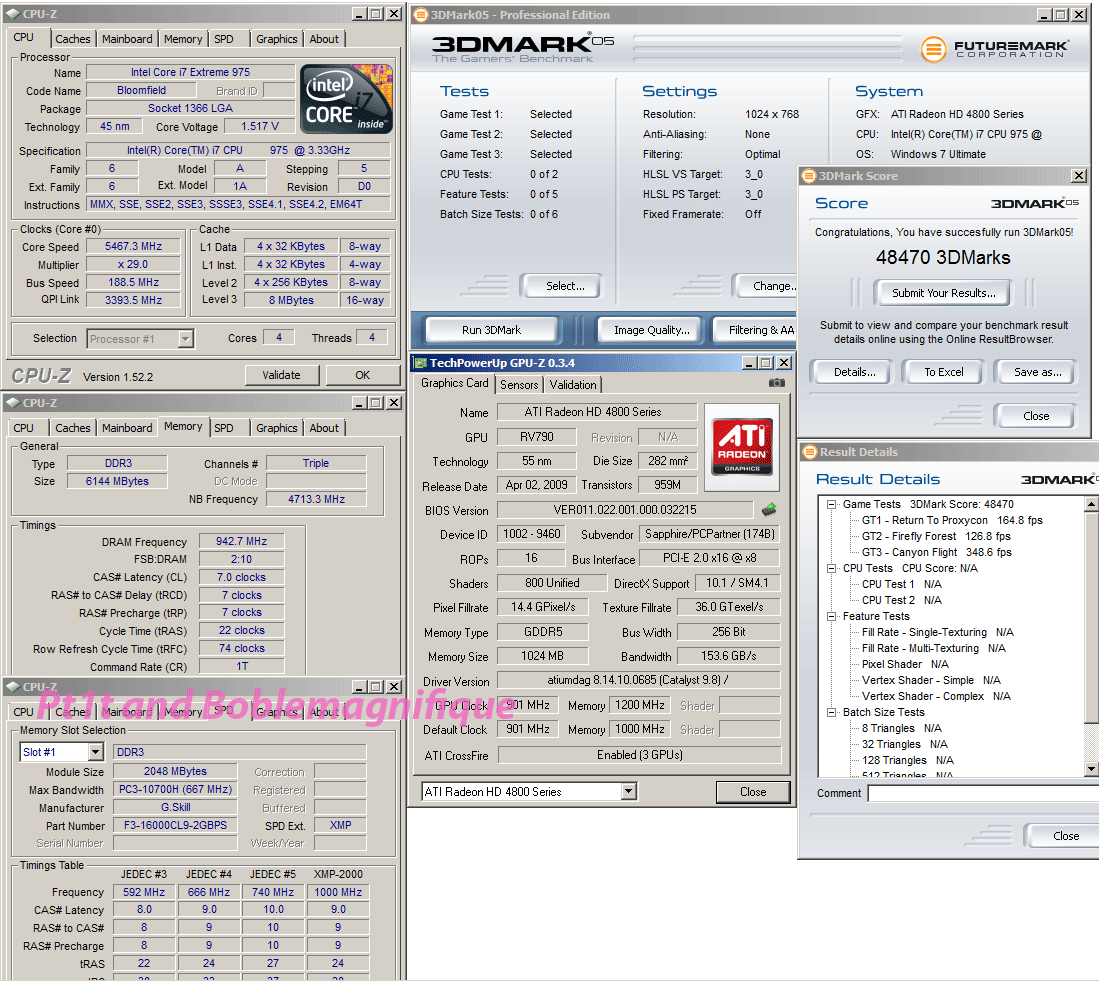Click Close button in 3DMark Score window
This screenshot has width=1099, height=981.
tap(1036, 416)
